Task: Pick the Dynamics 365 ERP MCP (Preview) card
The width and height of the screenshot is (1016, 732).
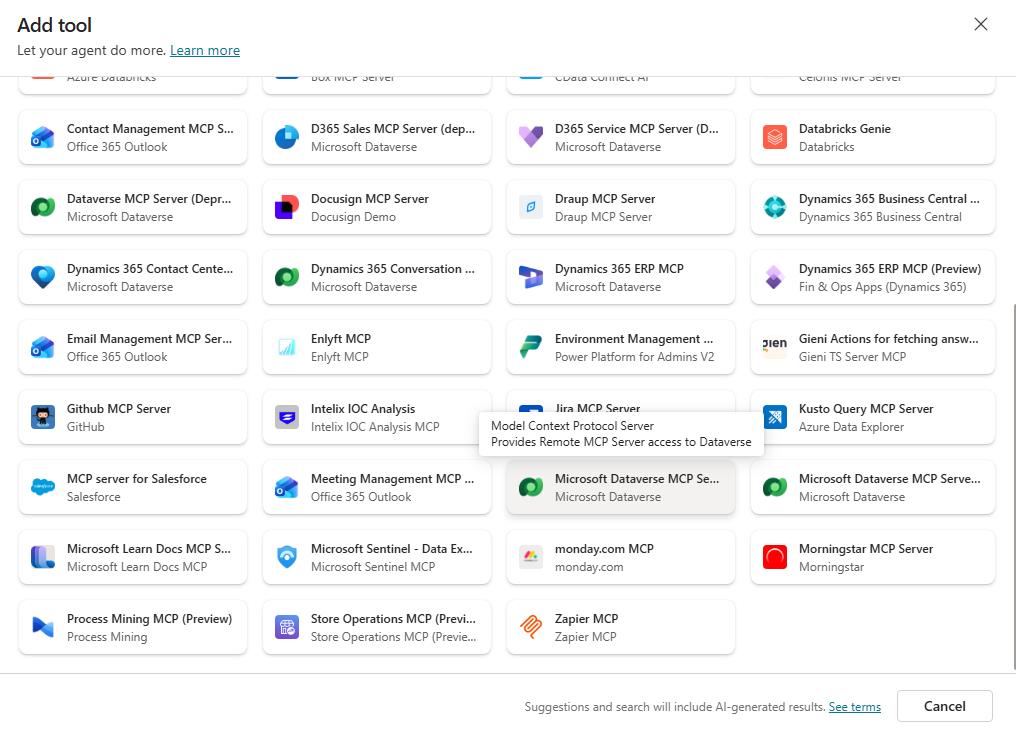Action: tap(872, 277)
